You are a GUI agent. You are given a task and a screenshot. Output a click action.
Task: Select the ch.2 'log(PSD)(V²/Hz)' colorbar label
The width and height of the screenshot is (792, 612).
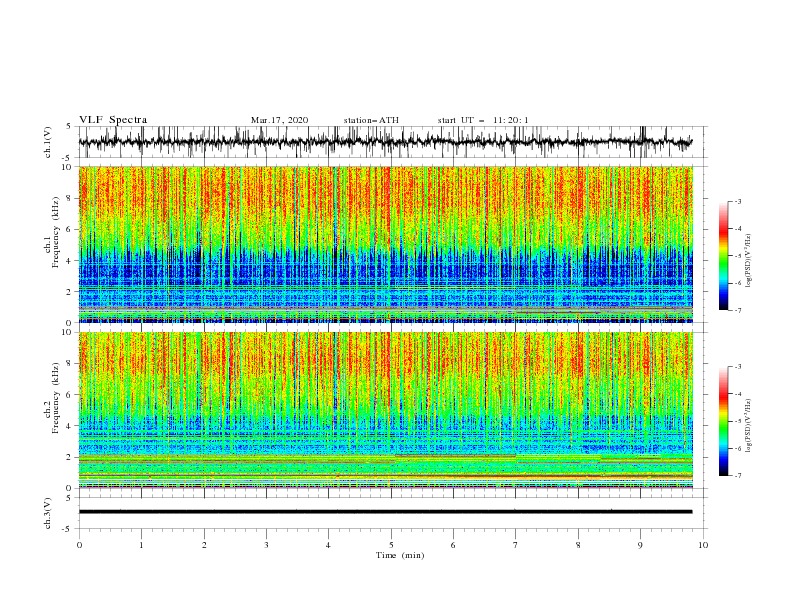[x=748, y=426]
